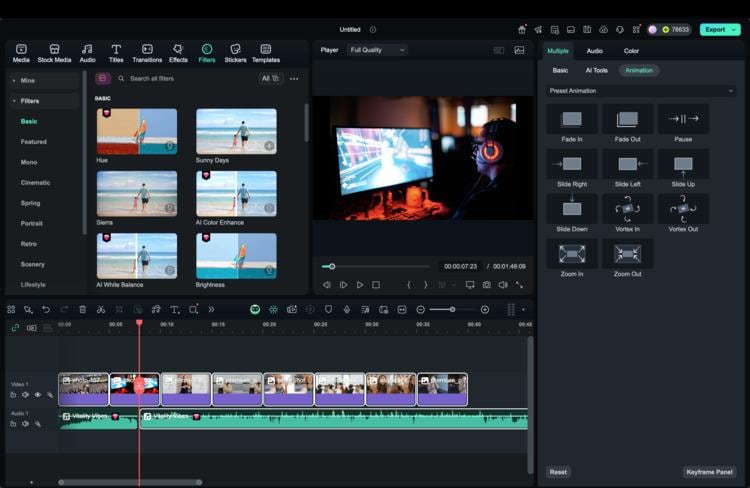This screenshot has height=488, width=750.
Task: Click the player volume icon
Action: (x=503, y=285)
